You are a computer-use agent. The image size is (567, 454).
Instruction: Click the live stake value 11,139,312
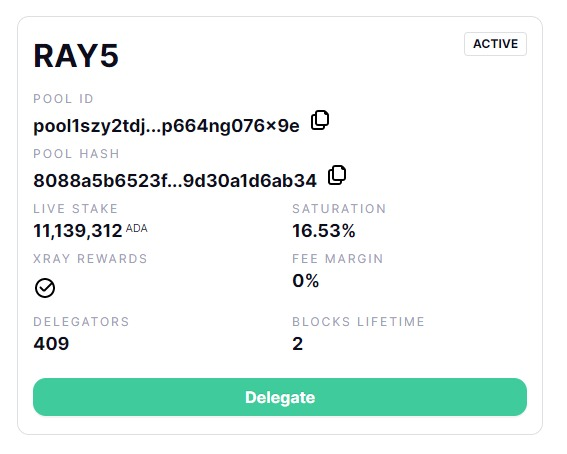pos(78,231)
